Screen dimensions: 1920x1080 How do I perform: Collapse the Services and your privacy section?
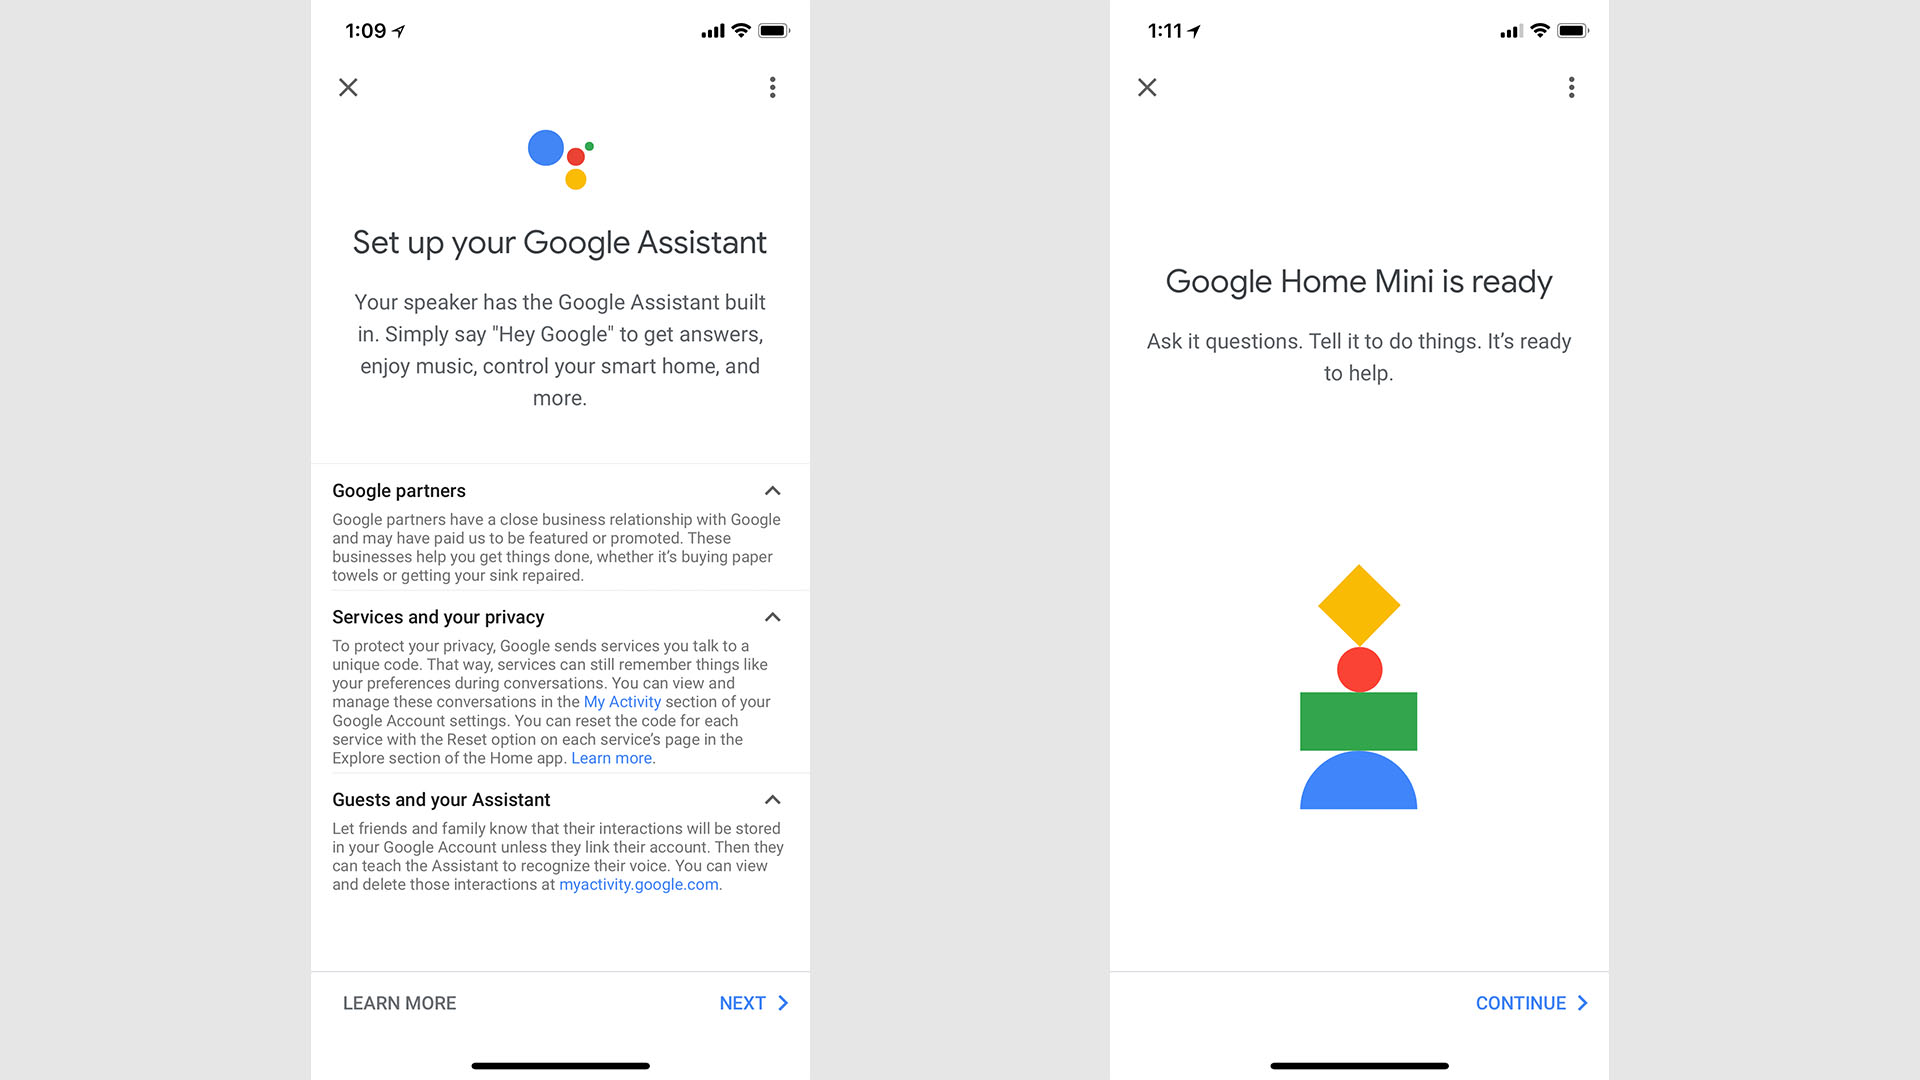point(773,617)
